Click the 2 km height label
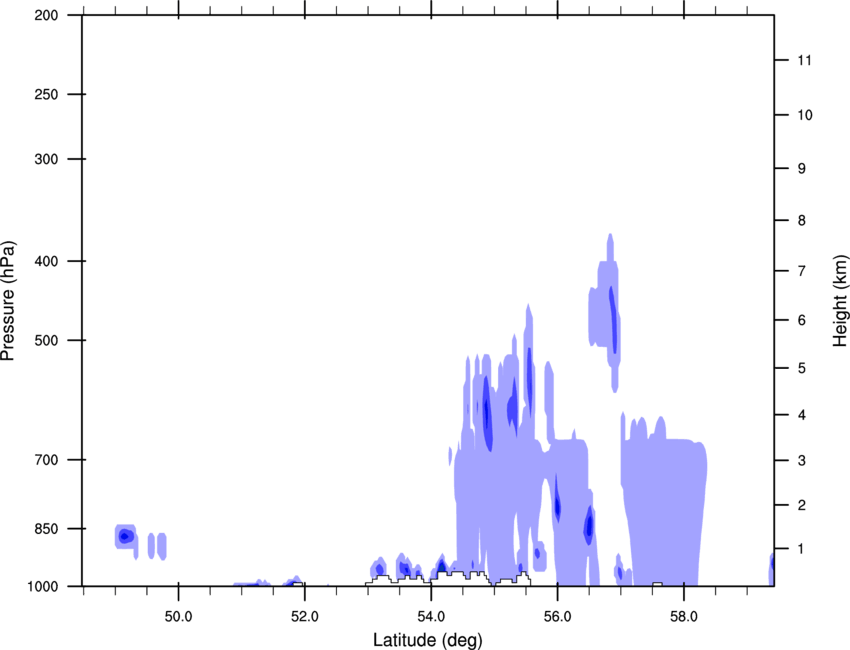Viewport: 850px width, 650px height. point(802,505)
